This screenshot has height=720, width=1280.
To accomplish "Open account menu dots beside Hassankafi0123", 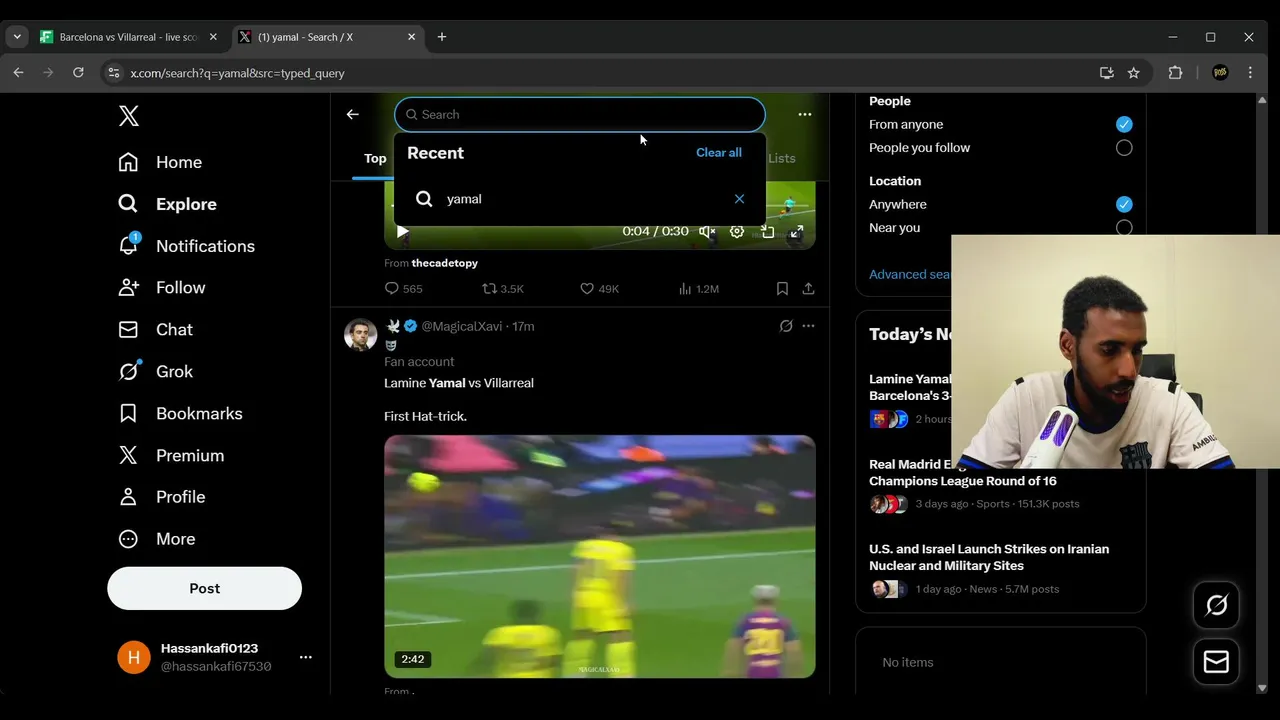I will [306, 657].
